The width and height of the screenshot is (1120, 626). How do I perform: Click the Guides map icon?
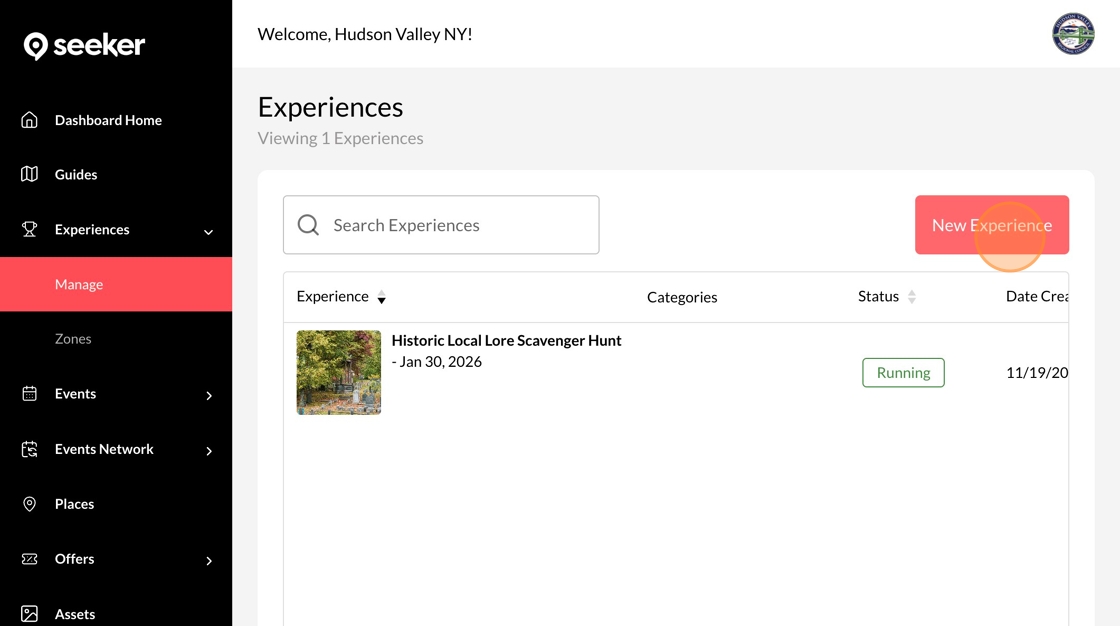[x=30, y=175]
